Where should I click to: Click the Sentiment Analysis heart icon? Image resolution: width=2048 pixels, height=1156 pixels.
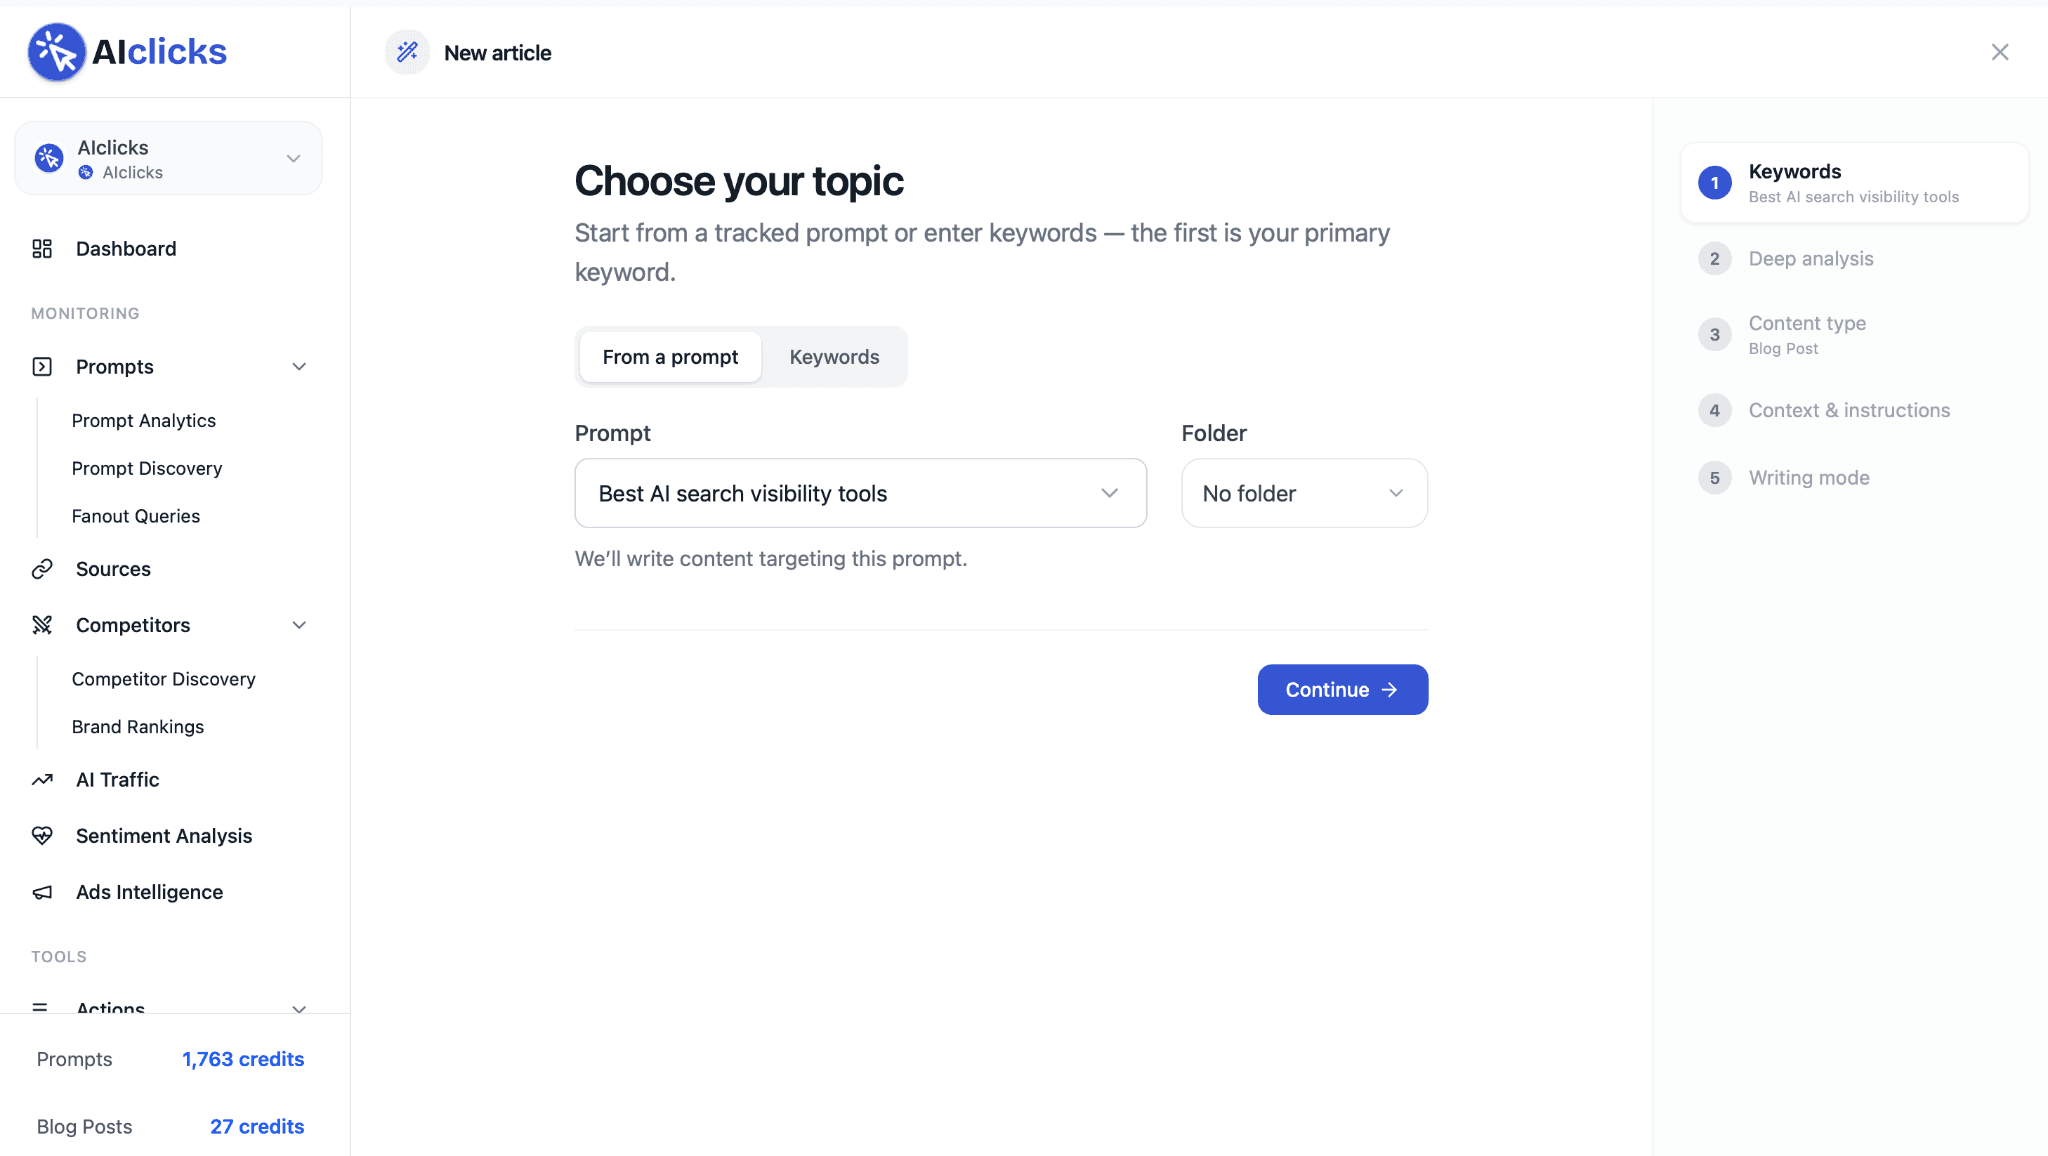click(42, 836)
